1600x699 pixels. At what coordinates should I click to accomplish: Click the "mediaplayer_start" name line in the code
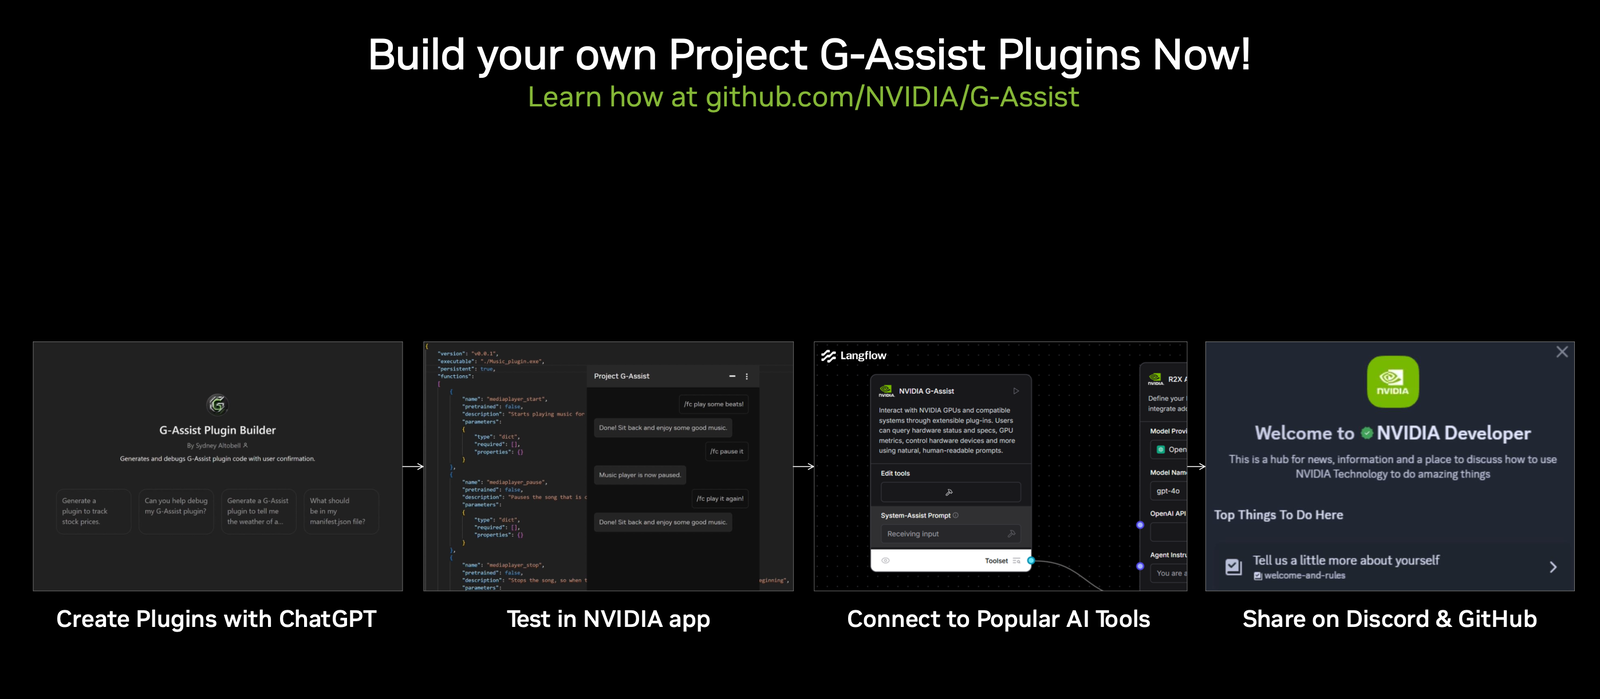(x=503, y=399)
